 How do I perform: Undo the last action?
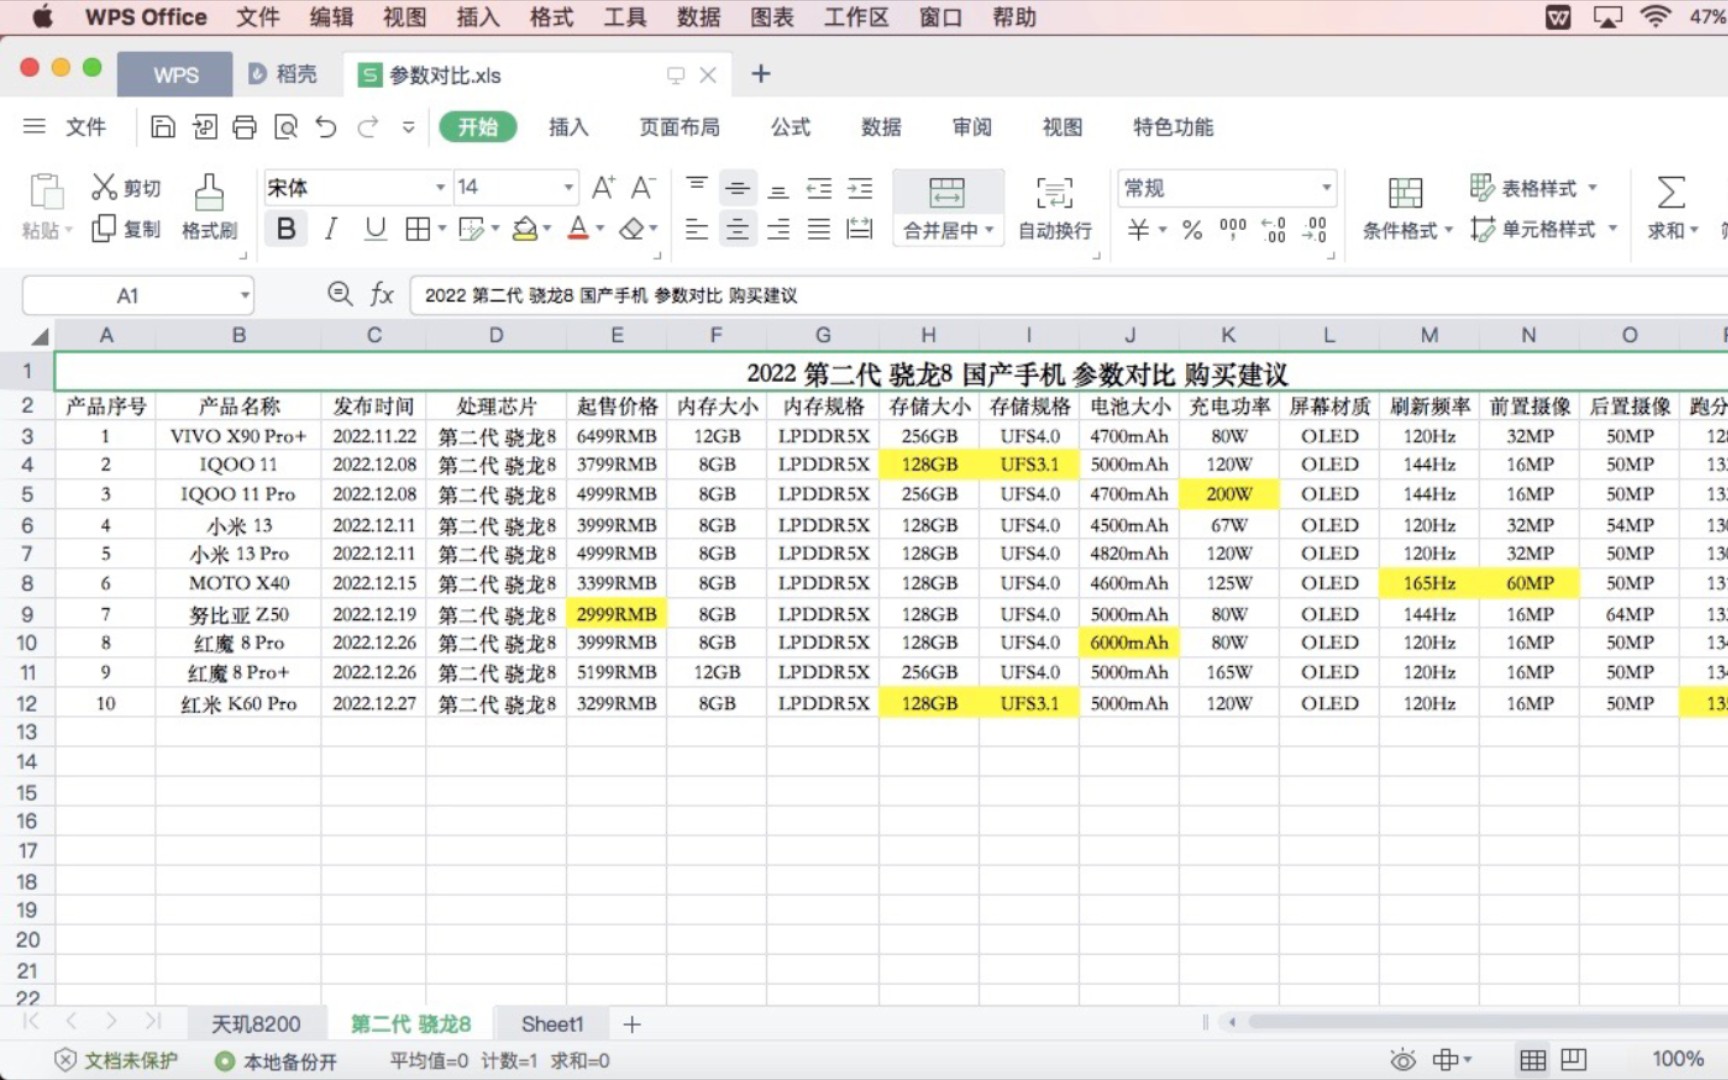326,127
